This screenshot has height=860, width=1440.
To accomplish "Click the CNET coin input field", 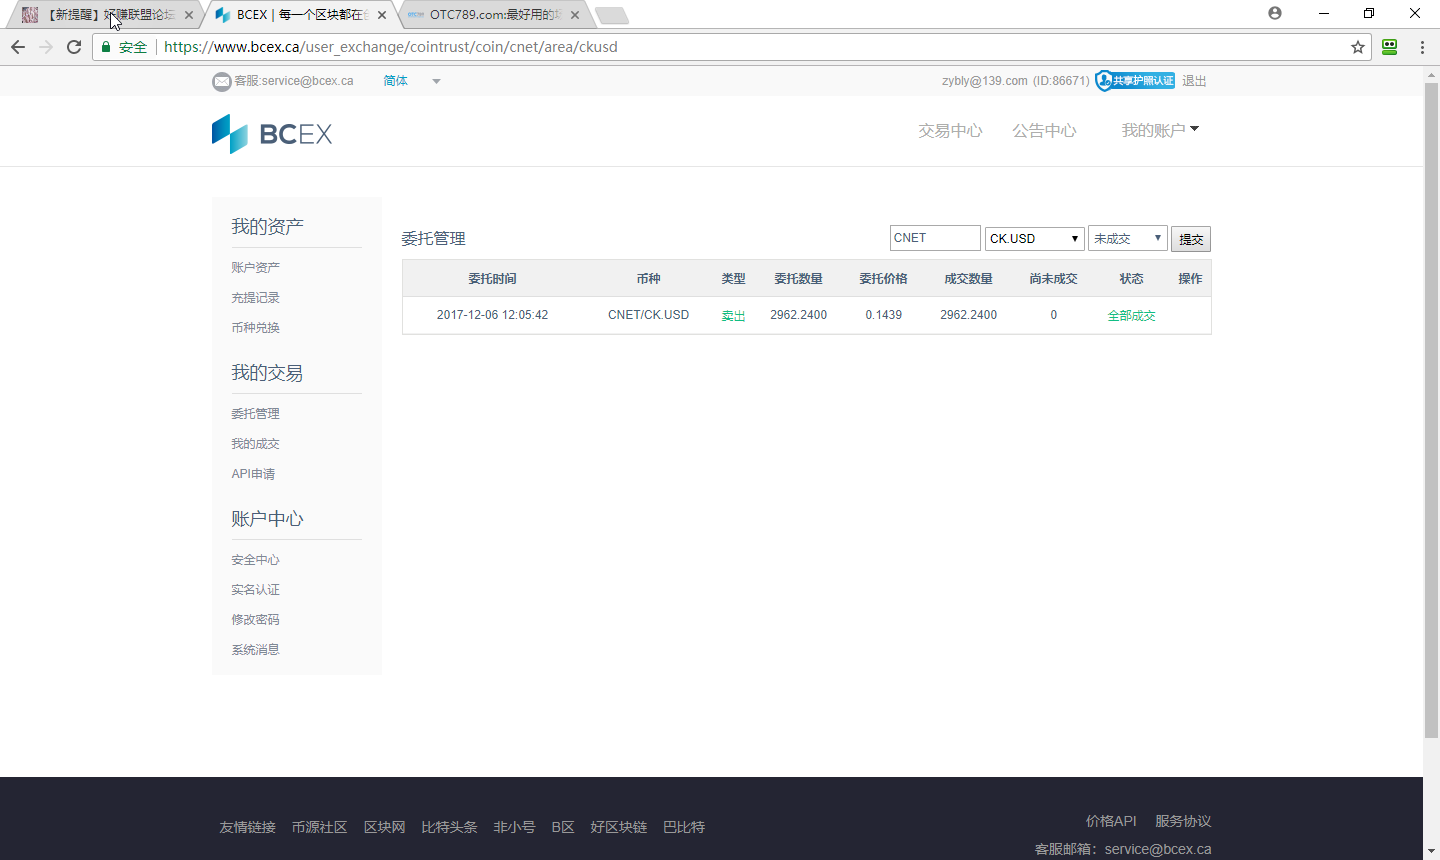I will point(934,238).
